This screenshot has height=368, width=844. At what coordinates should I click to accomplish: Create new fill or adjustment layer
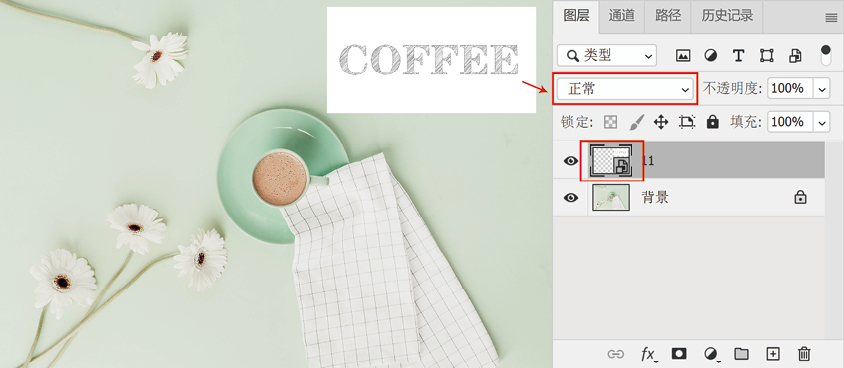point(712,353)
